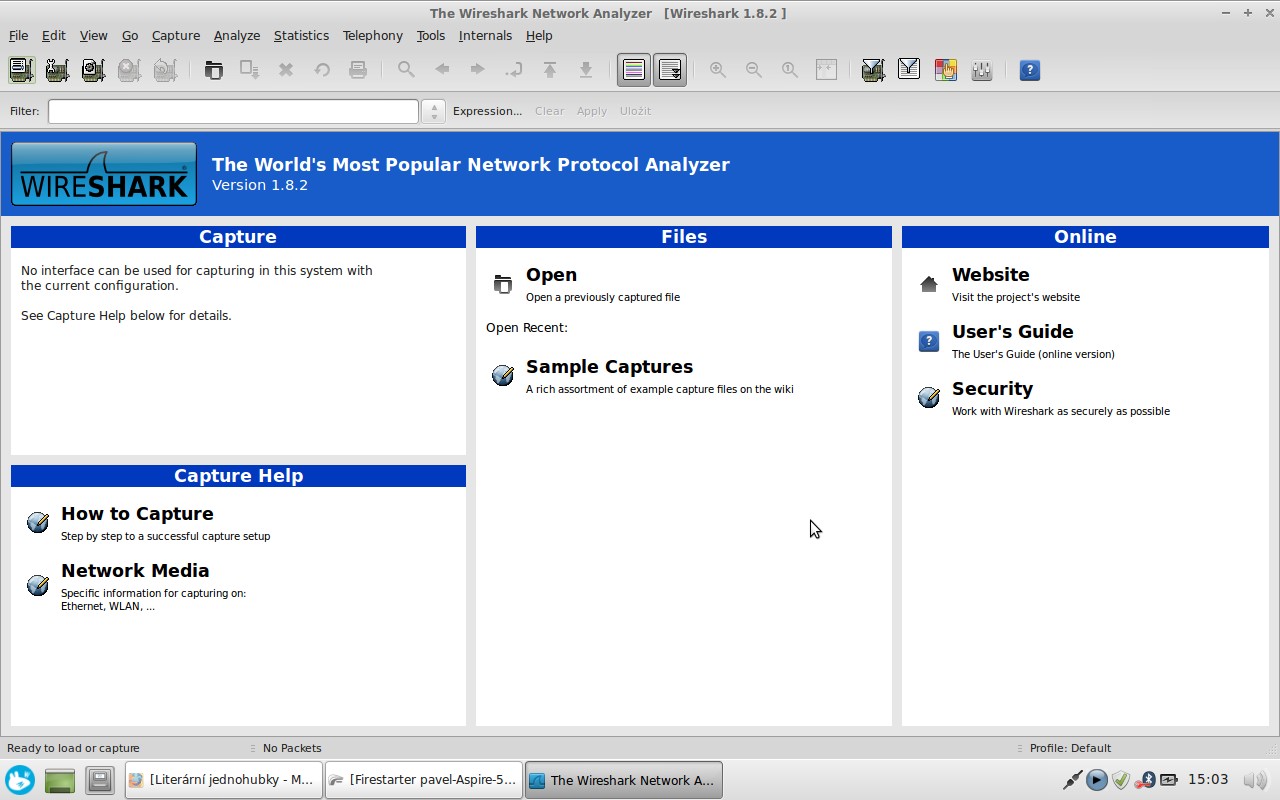Click the Apply filter button
This screenshot has width=1280, height=800.
coord(591,111)
